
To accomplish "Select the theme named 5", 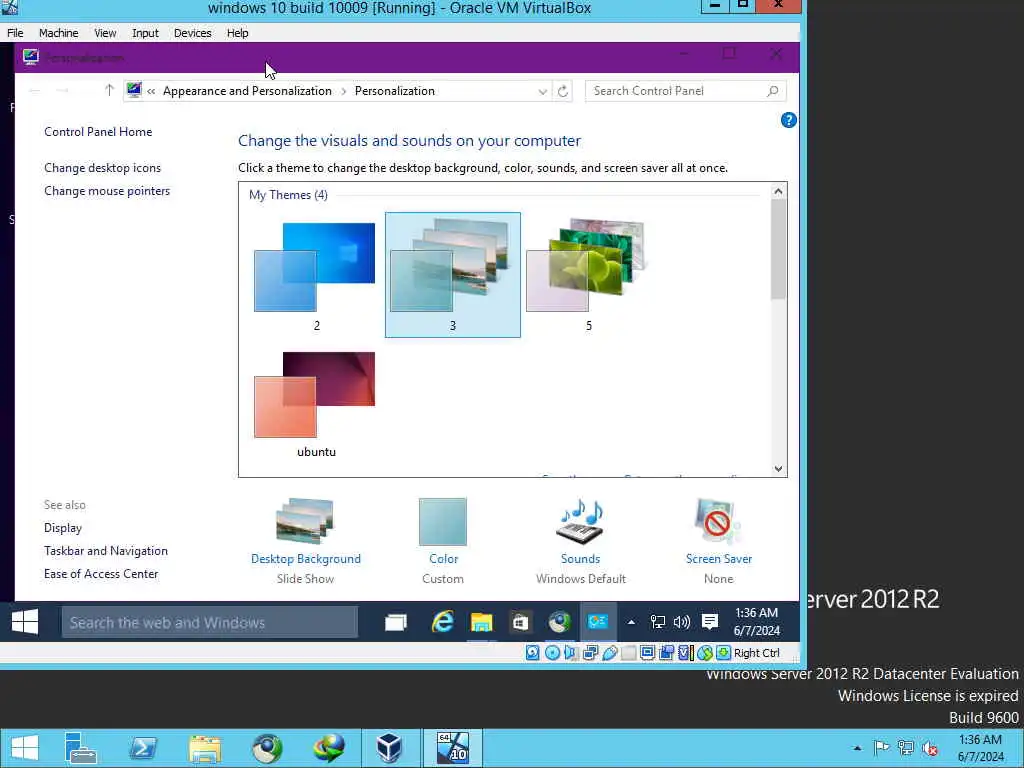I will pos(588,275).
